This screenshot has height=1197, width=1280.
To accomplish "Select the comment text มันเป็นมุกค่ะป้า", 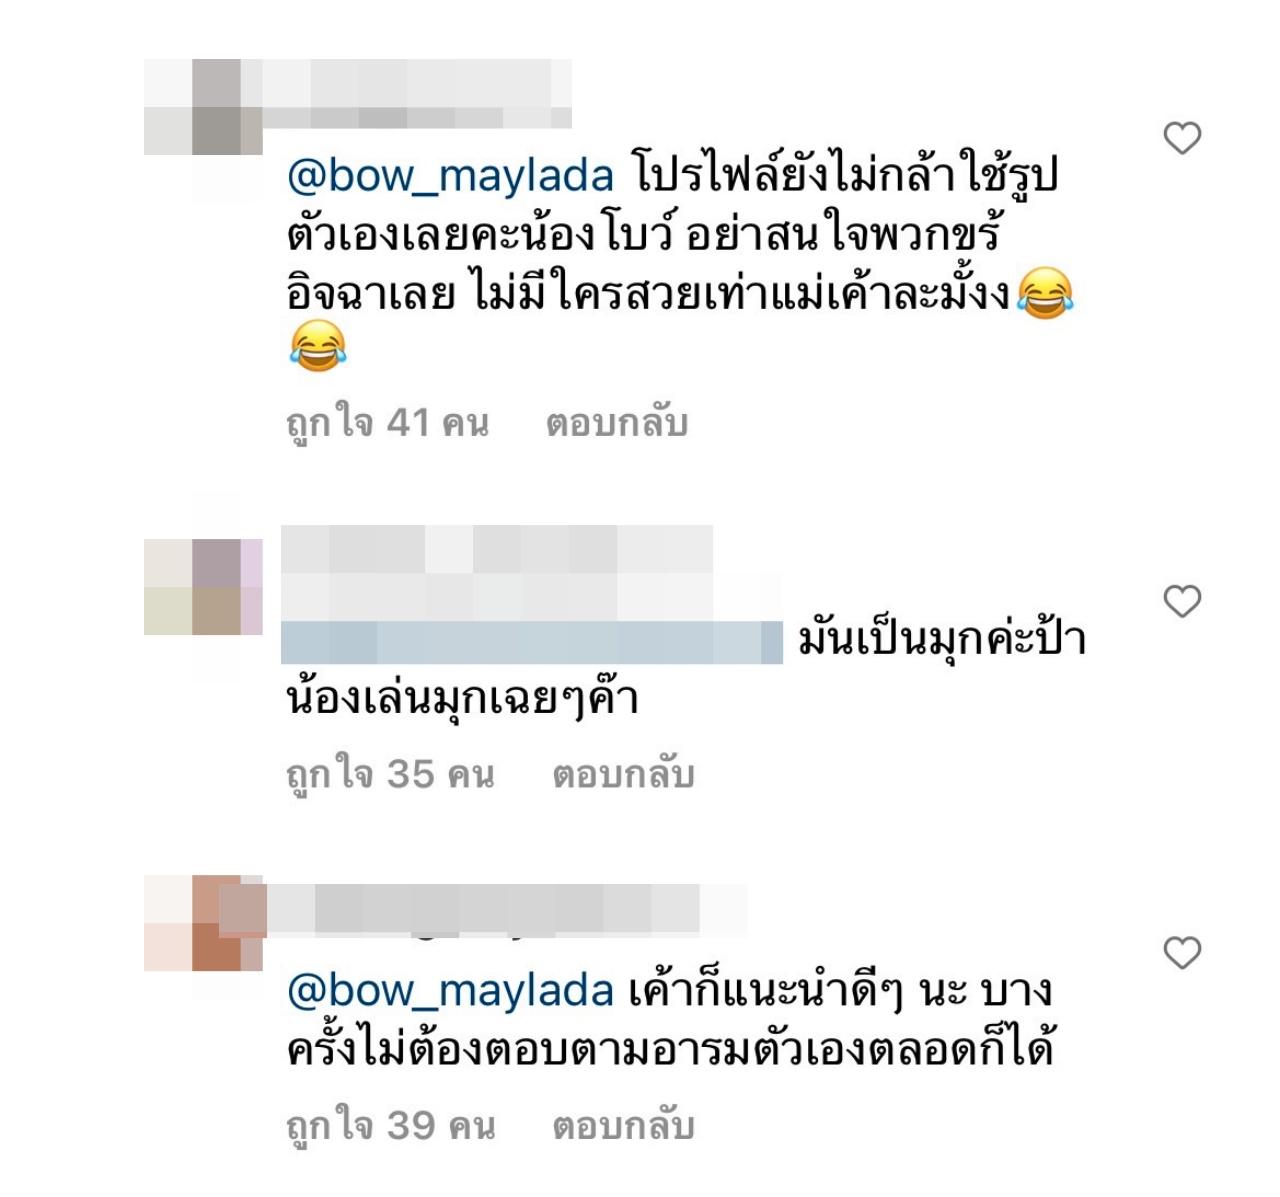I will [942, 641].
